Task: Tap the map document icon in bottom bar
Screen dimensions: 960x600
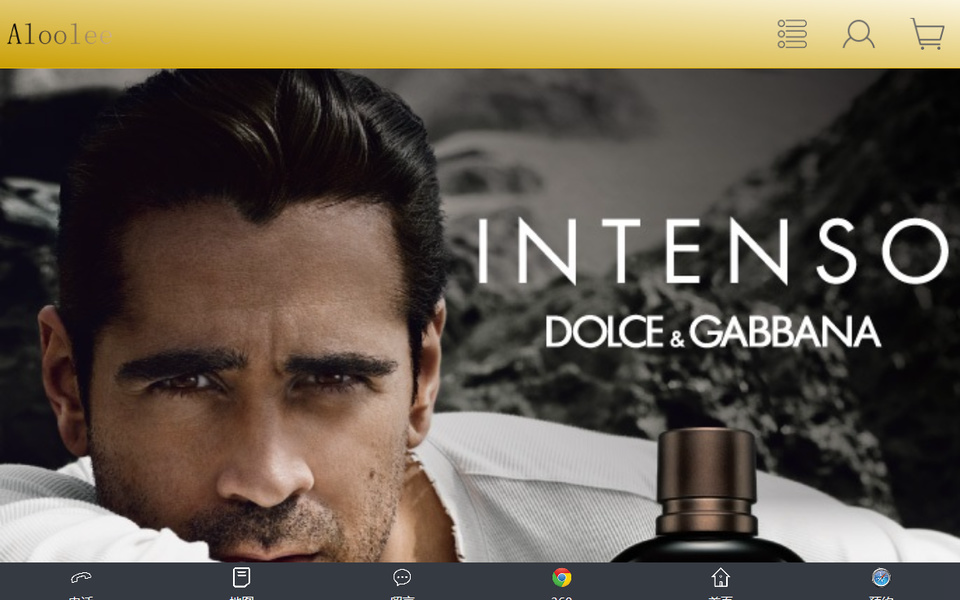Action: pos(241,577)
